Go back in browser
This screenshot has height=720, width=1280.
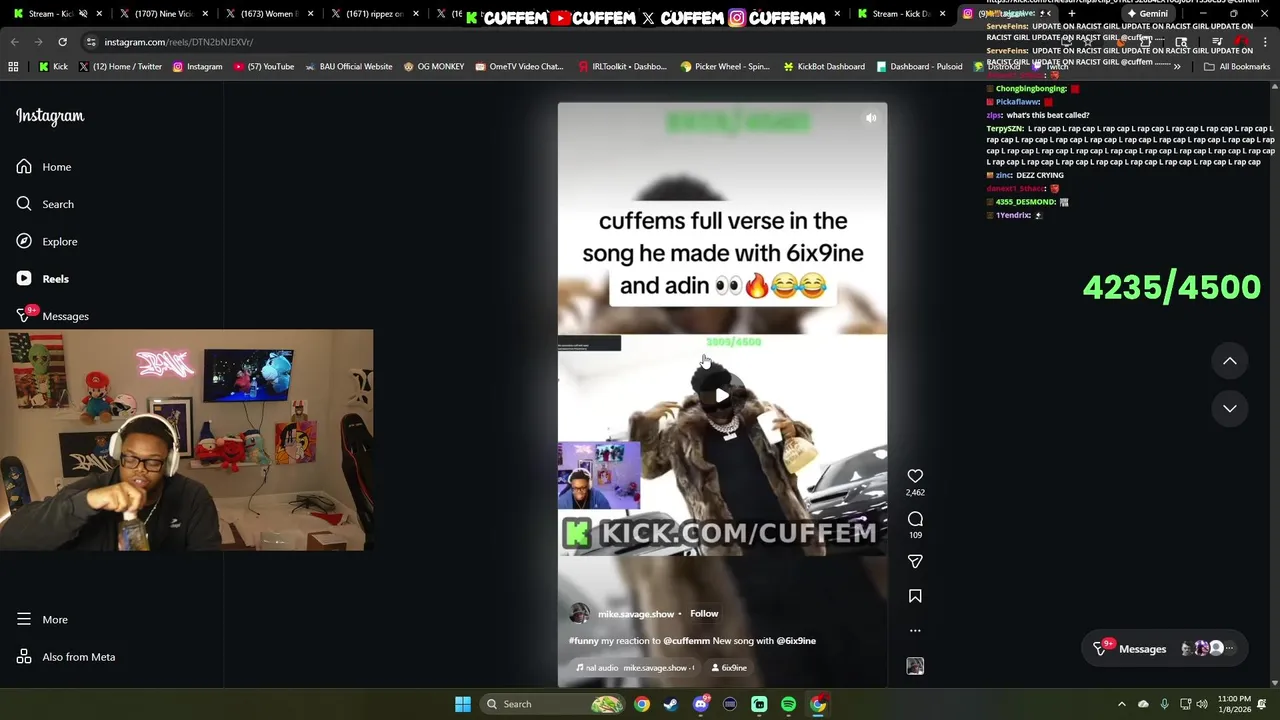[x=14, y=42]
